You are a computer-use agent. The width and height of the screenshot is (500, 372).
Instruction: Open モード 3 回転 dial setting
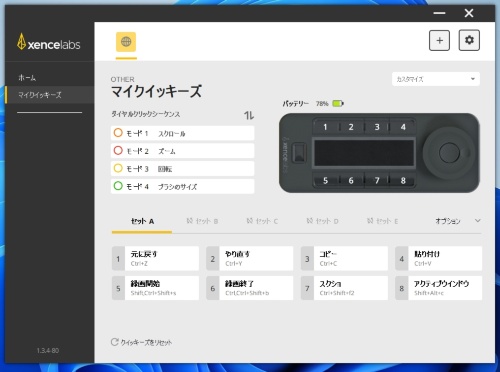182,169
